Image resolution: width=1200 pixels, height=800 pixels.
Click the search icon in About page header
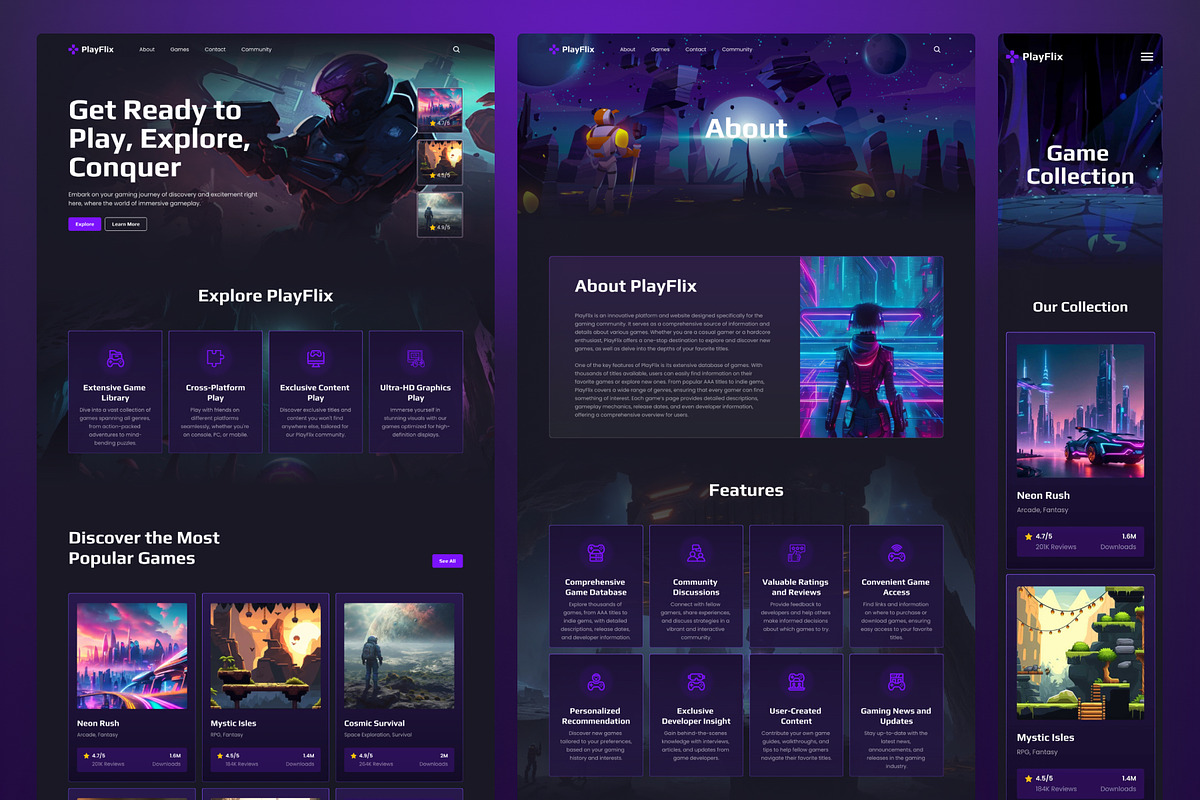tap(937, 49)
